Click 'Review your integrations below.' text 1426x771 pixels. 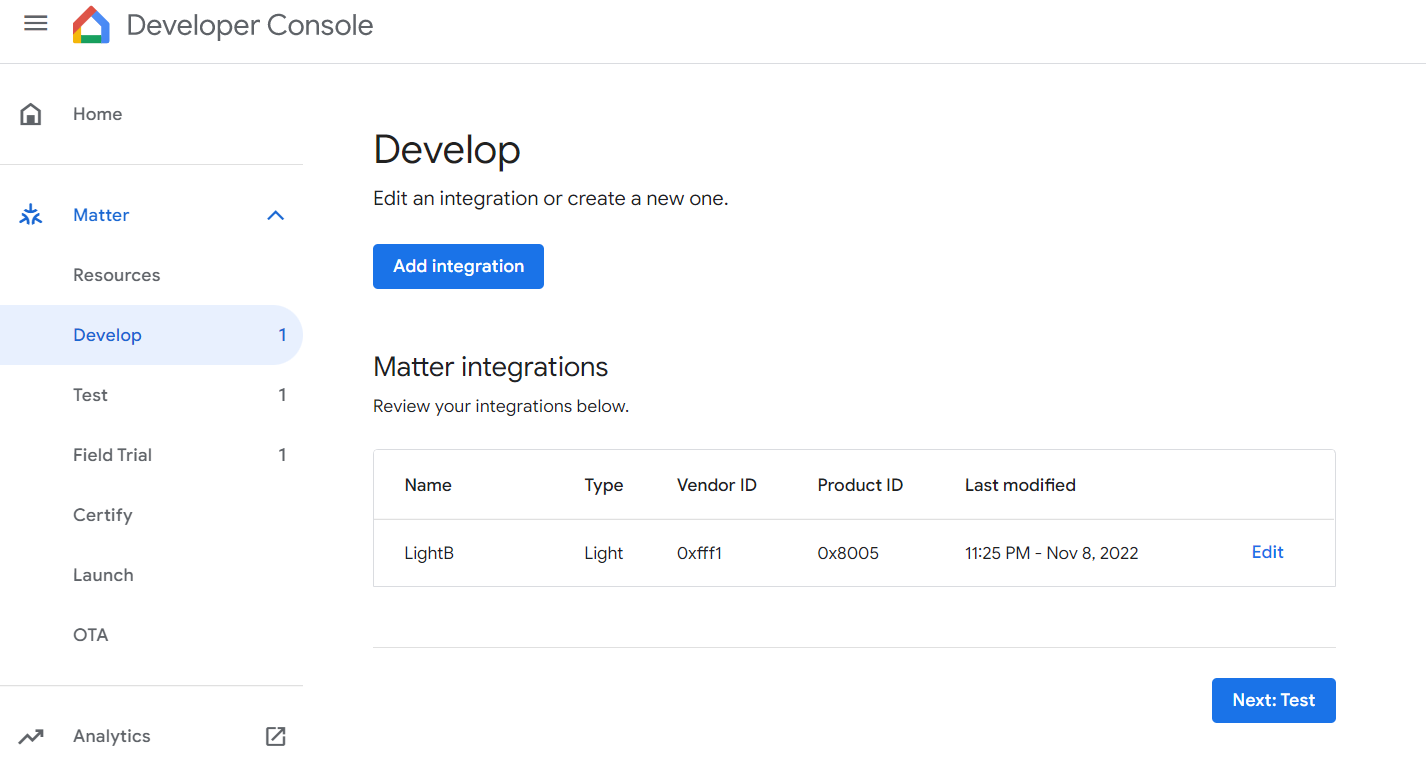click(x=501, y=406)
